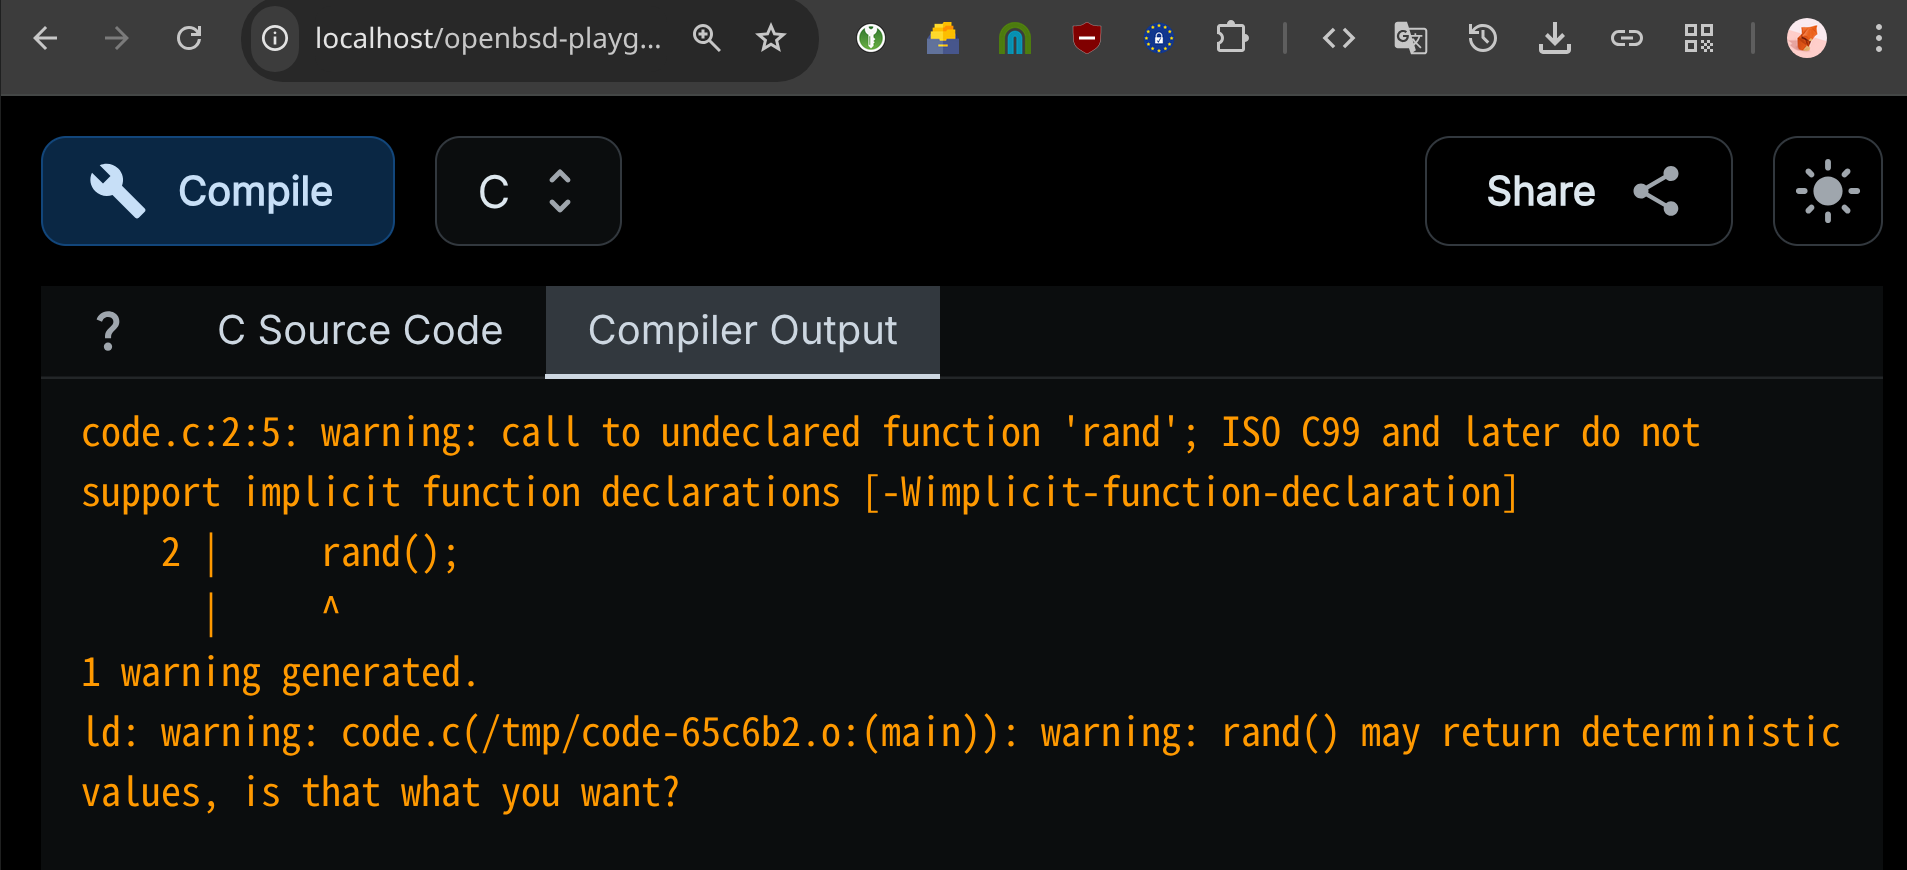The image size is (1907, 870).
Task: Bookmark this page with the star icon
Action: [x=771, y=39]
